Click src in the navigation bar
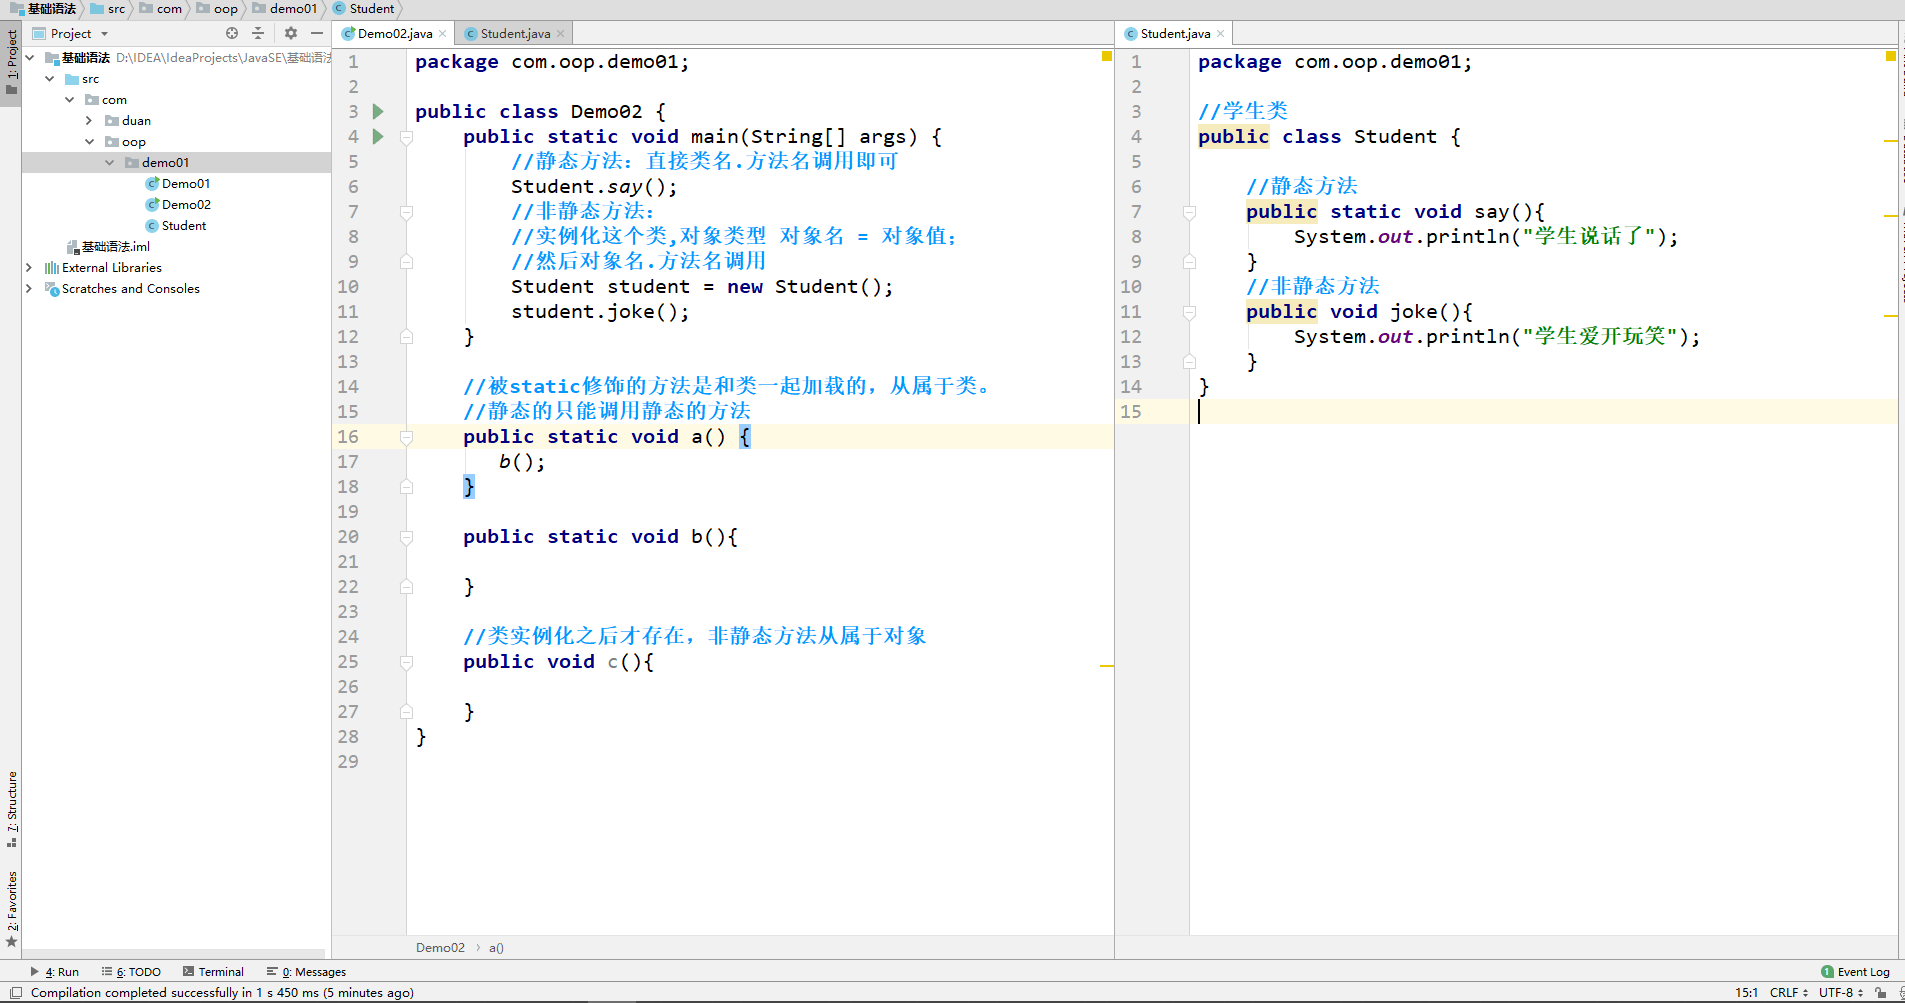1905x1003 pixels. (x=109, y=9)
